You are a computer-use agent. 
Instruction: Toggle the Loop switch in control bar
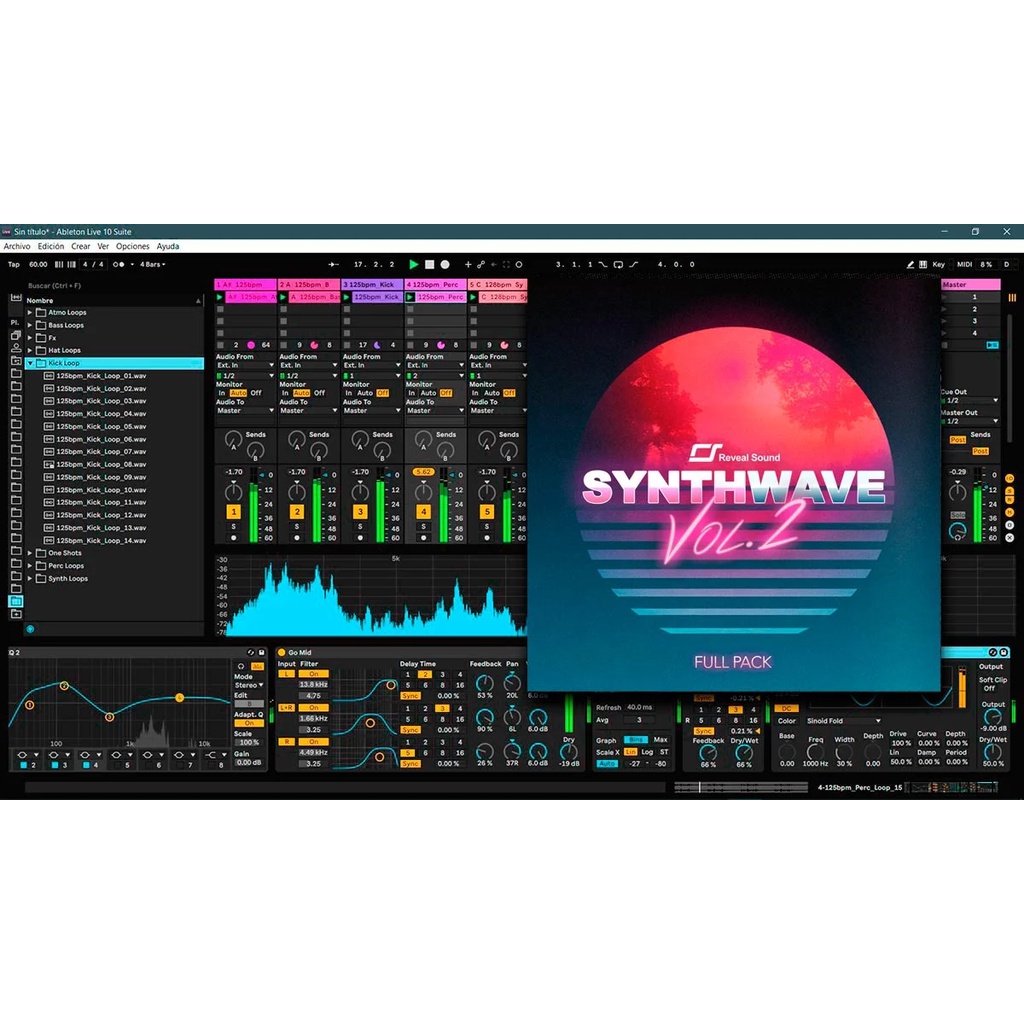(x=618, y=264)
